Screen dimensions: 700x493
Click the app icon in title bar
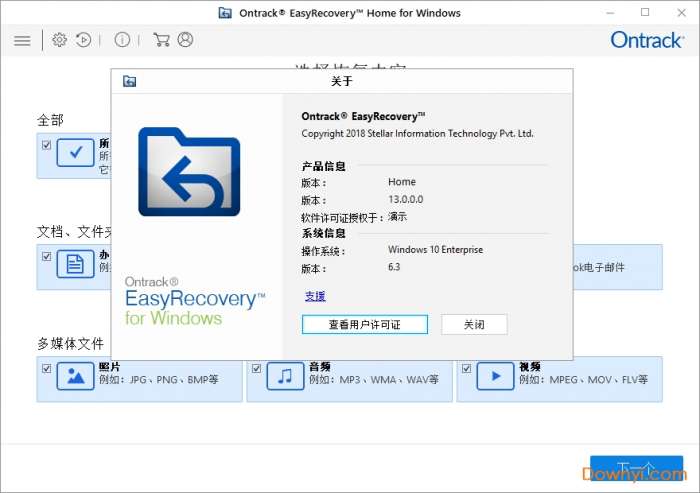pyautogui.click(x=225, y=13)
